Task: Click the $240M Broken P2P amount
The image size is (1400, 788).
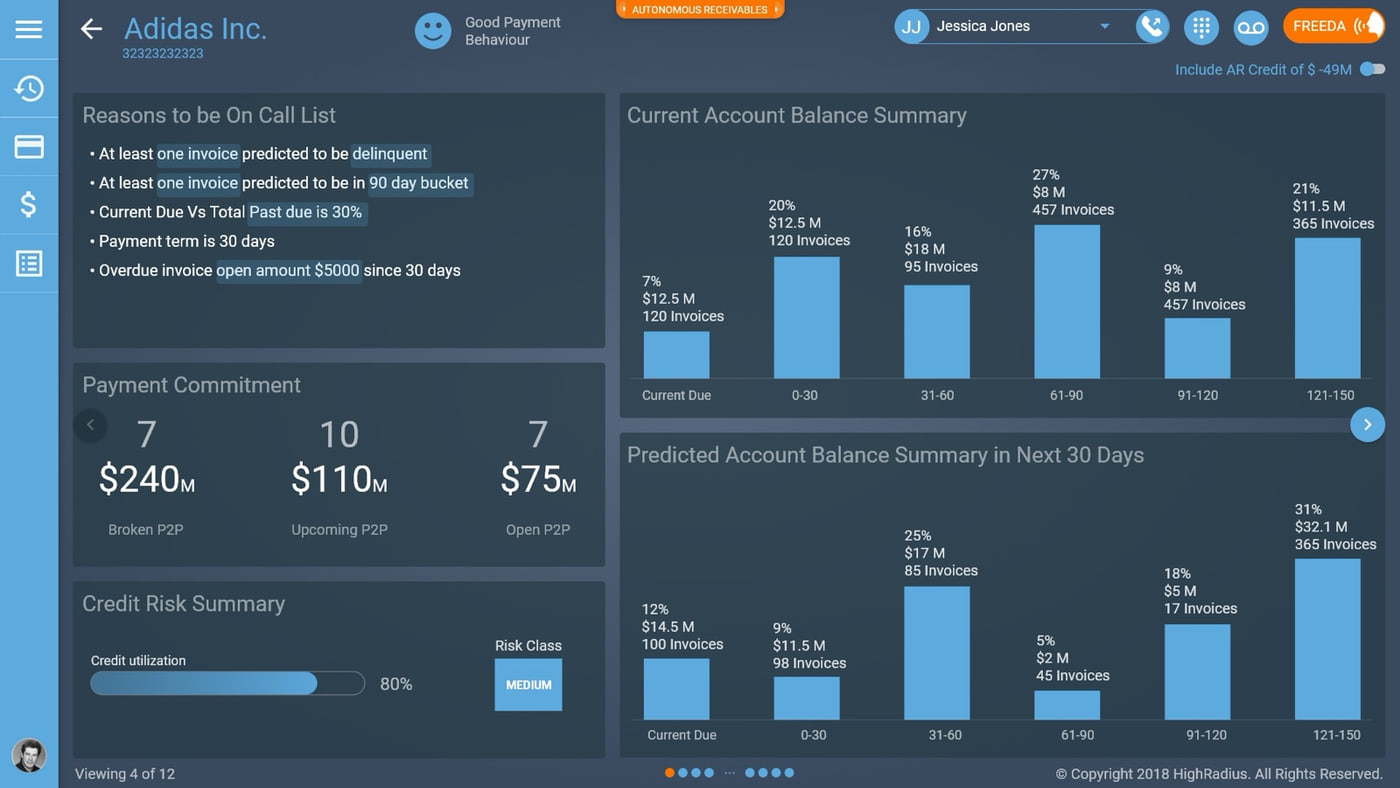Action: [x=146, y=480]
